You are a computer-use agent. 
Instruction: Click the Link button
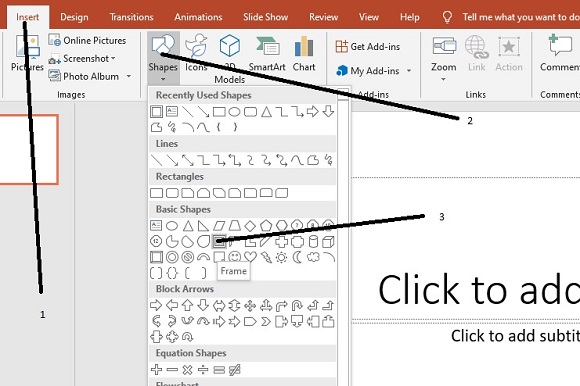476,53
